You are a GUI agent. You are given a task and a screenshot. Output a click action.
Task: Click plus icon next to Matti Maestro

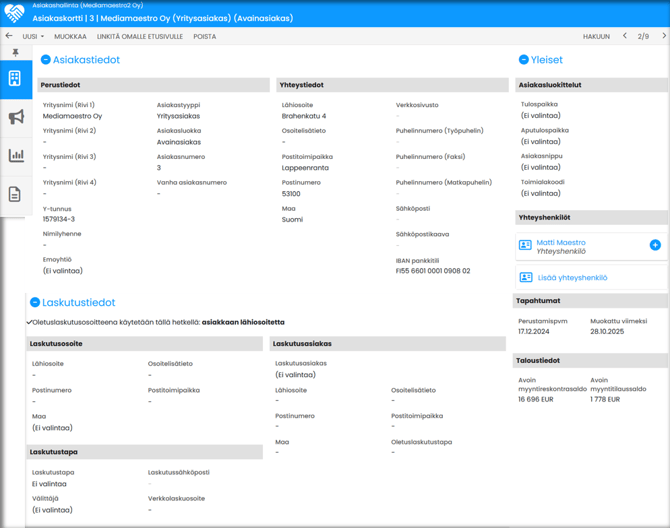pos(655,245)
